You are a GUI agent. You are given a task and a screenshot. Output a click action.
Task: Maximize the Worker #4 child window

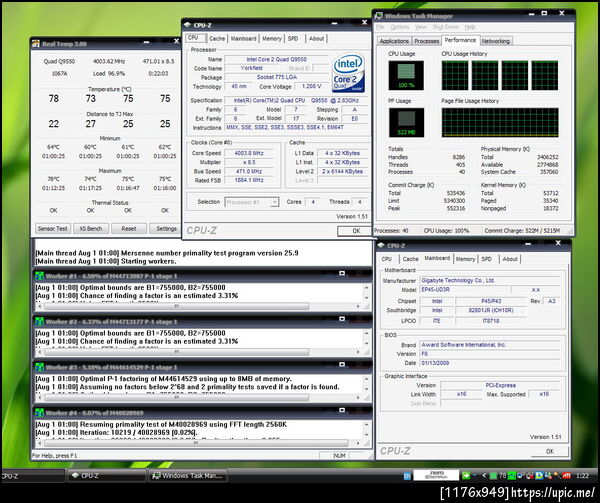(342, 410)
